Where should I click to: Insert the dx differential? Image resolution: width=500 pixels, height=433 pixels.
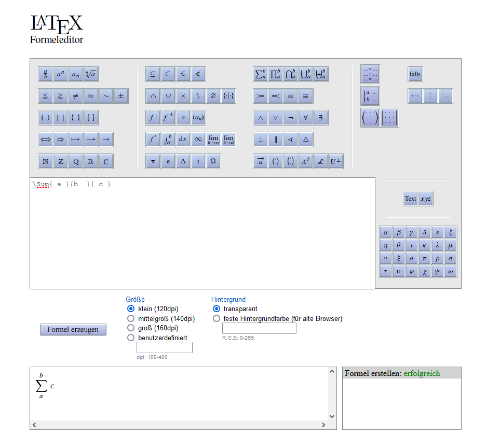click(x=183, y=139)
